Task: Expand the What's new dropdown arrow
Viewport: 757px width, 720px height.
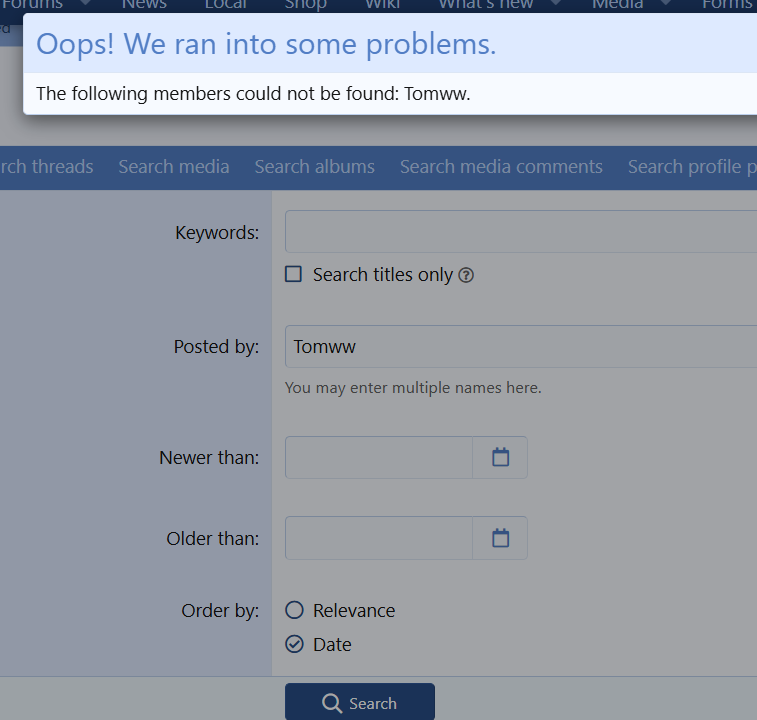Action: tap(557, 4)
